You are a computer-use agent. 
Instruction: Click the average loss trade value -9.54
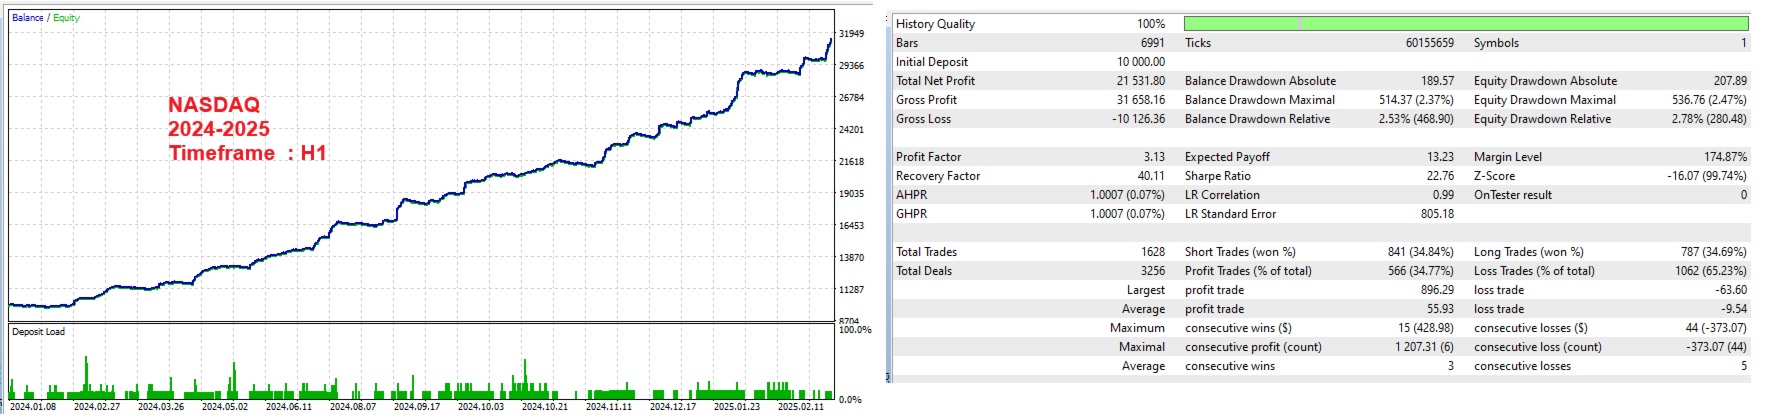pyautogui.click(x=1735, y=309)
